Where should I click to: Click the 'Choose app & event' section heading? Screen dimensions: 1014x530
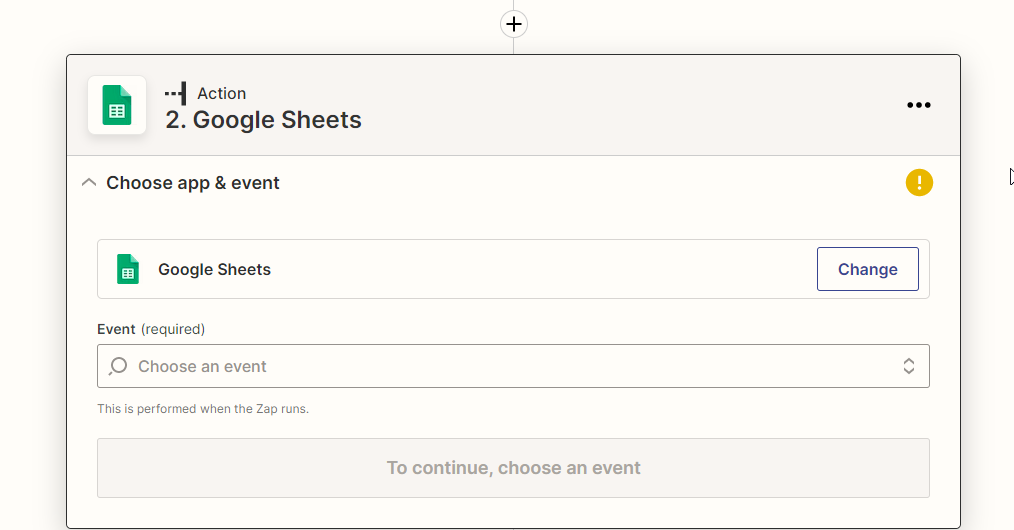[193, 183]
